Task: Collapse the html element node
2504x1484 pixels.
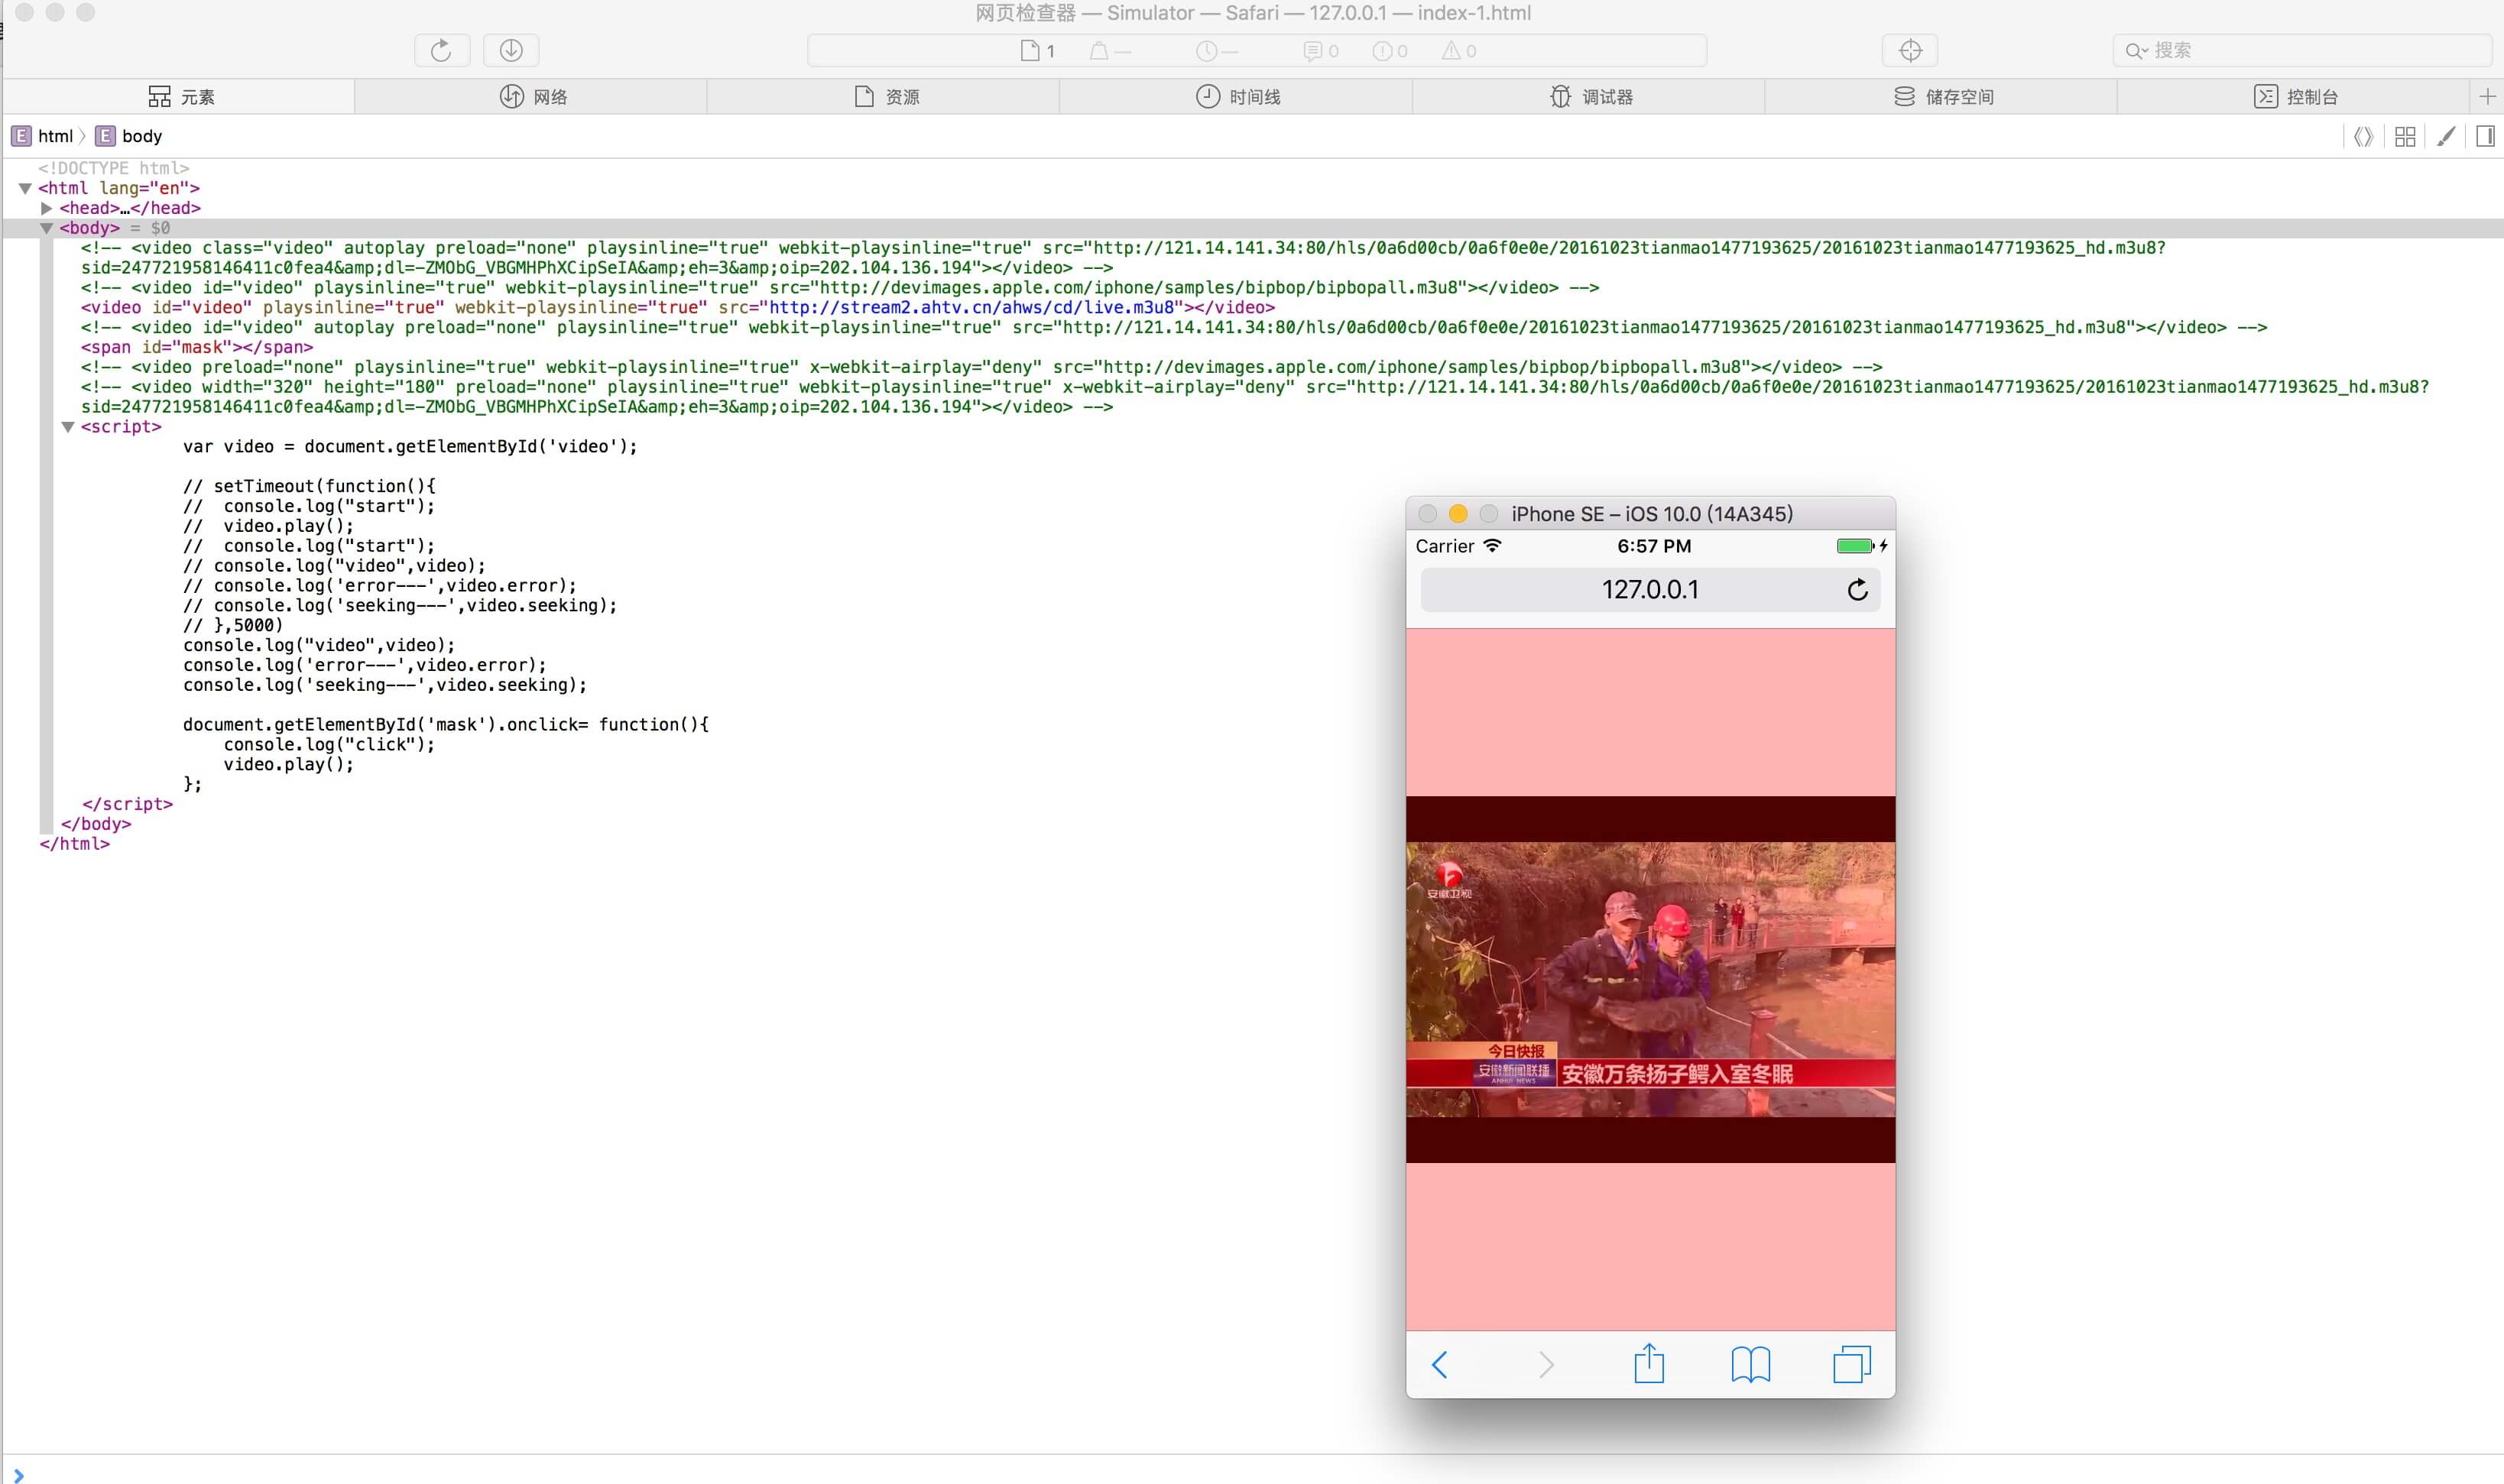Action: coord(25,188)
